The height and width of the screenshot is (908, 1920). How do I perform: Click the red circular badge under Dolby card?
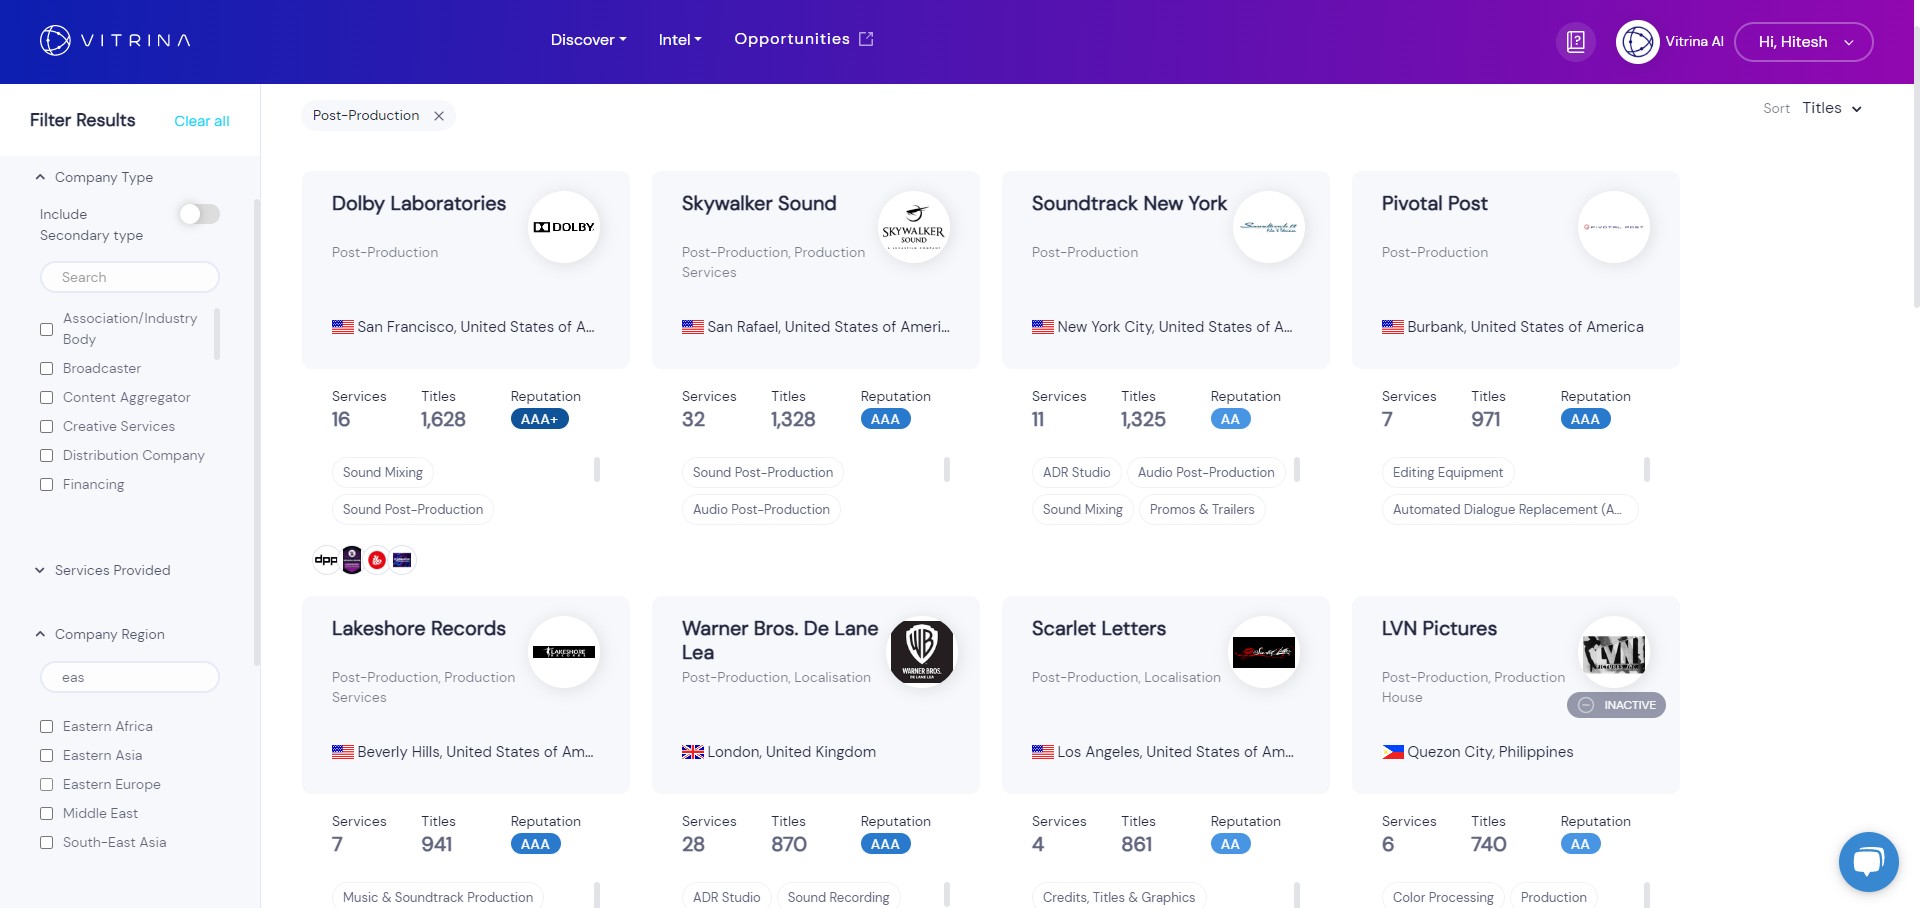[x=377, y=560]
